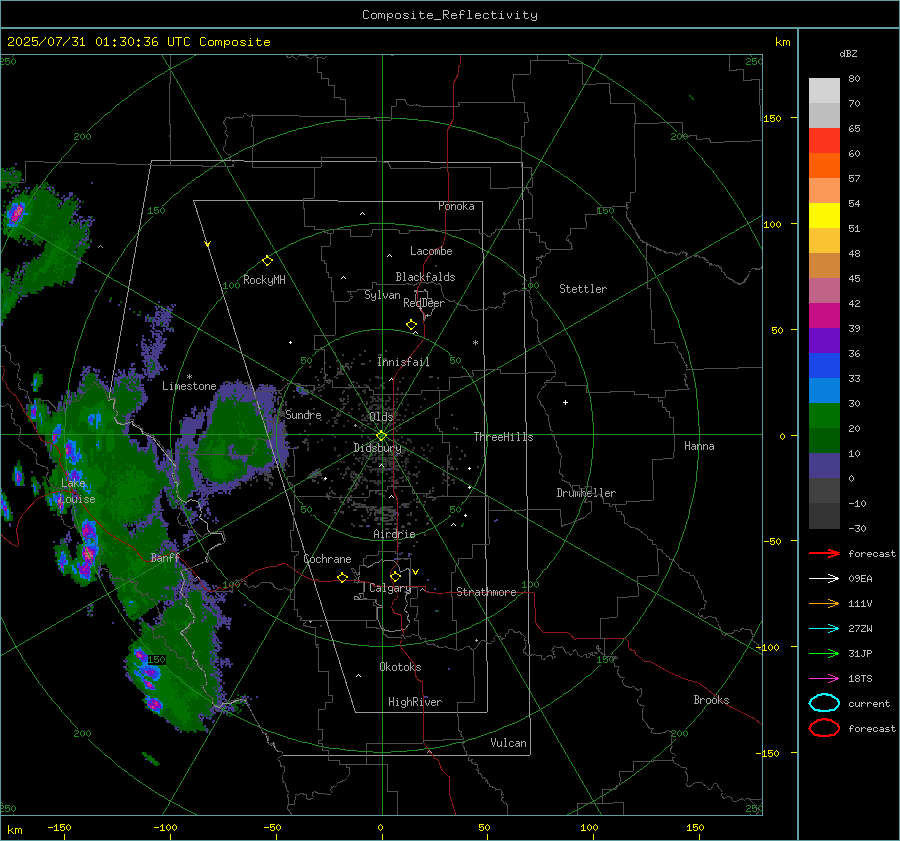Click the Blackfalds label
Screen dimensions: 900x841
(425, 277)
